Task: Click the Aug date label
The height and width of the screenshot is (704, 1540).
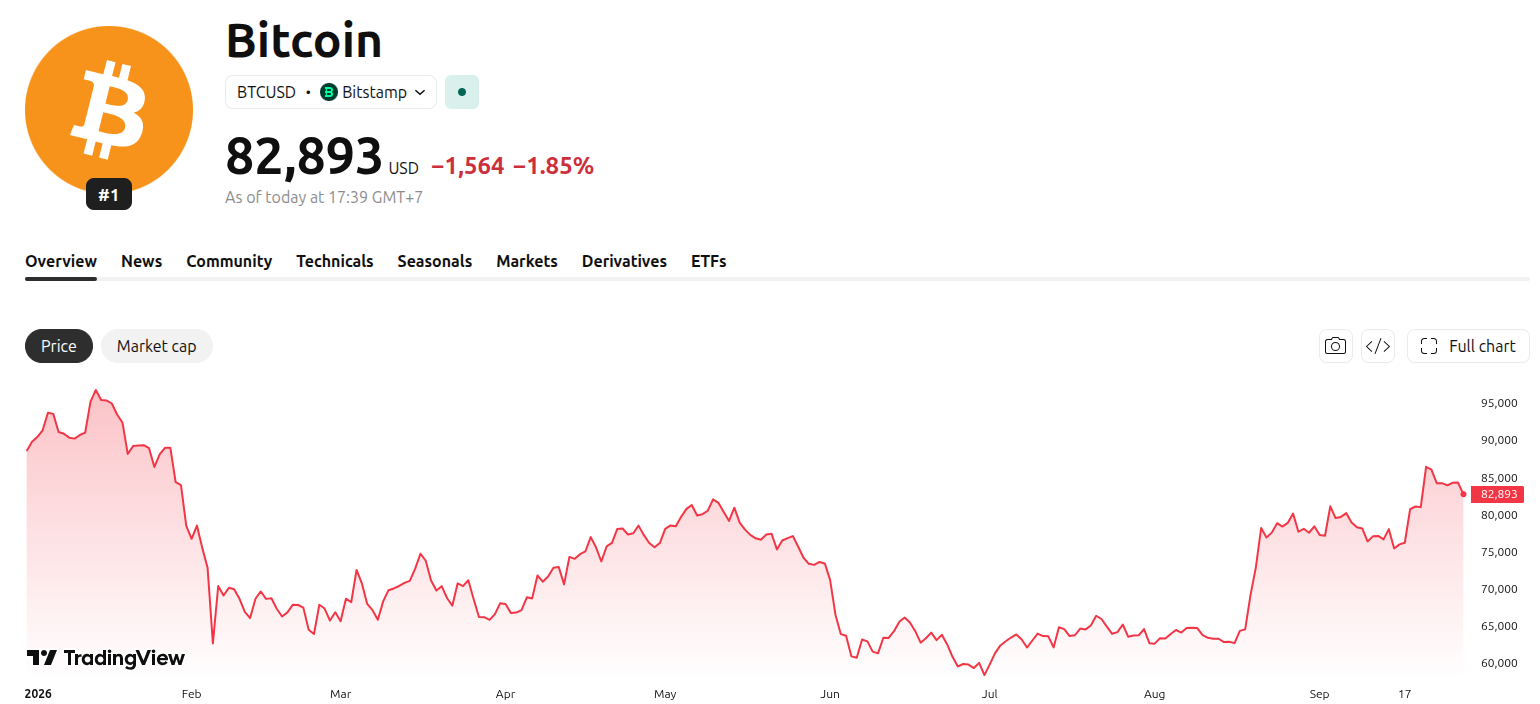Action: (x=1154, y=693)
